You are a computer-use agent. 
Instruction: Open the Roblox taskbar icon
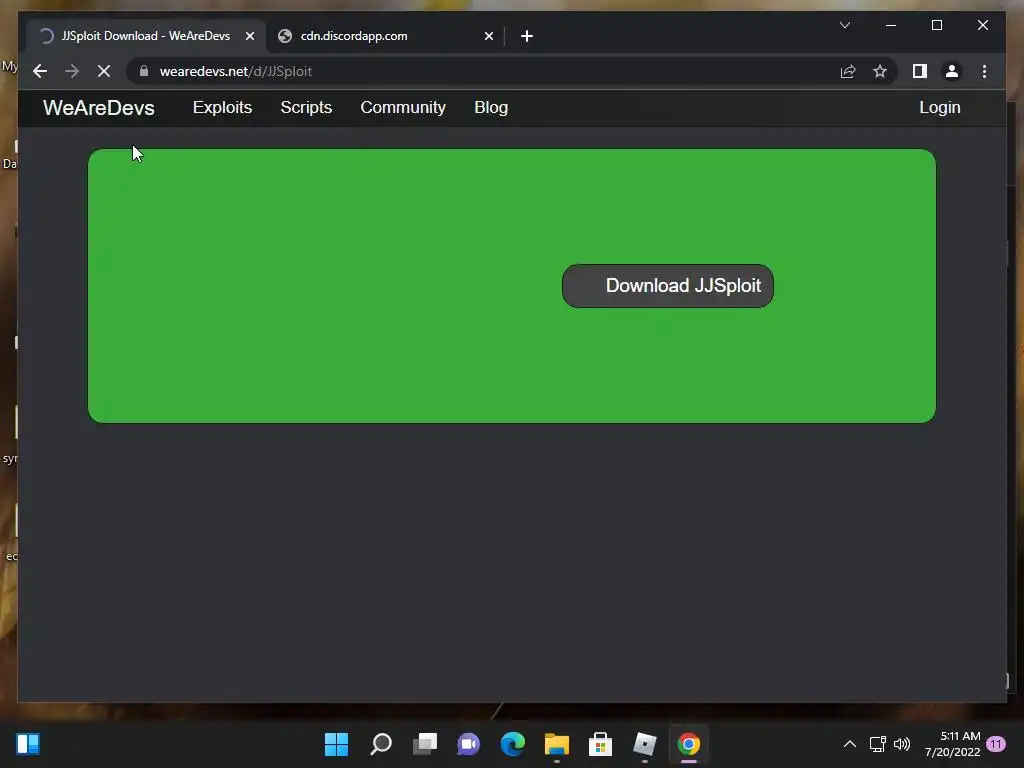point(645,744)
